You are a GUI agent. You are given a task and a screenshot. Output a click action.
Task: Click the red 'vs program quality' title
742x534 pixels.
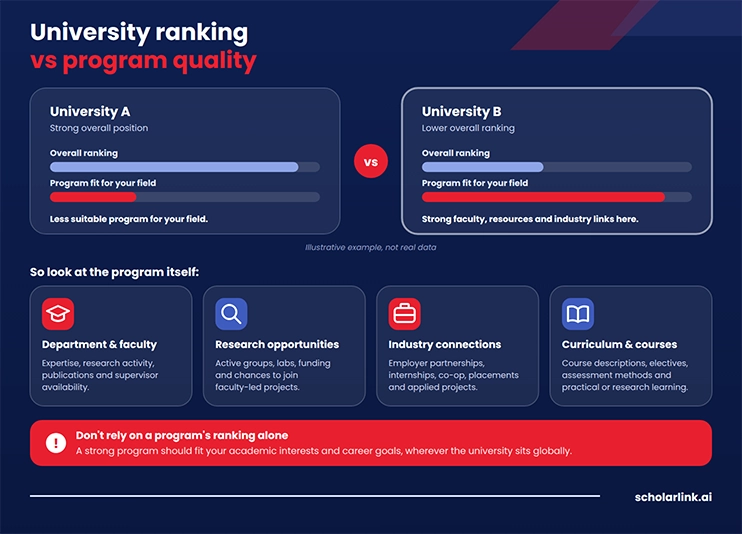pos(143,61)
